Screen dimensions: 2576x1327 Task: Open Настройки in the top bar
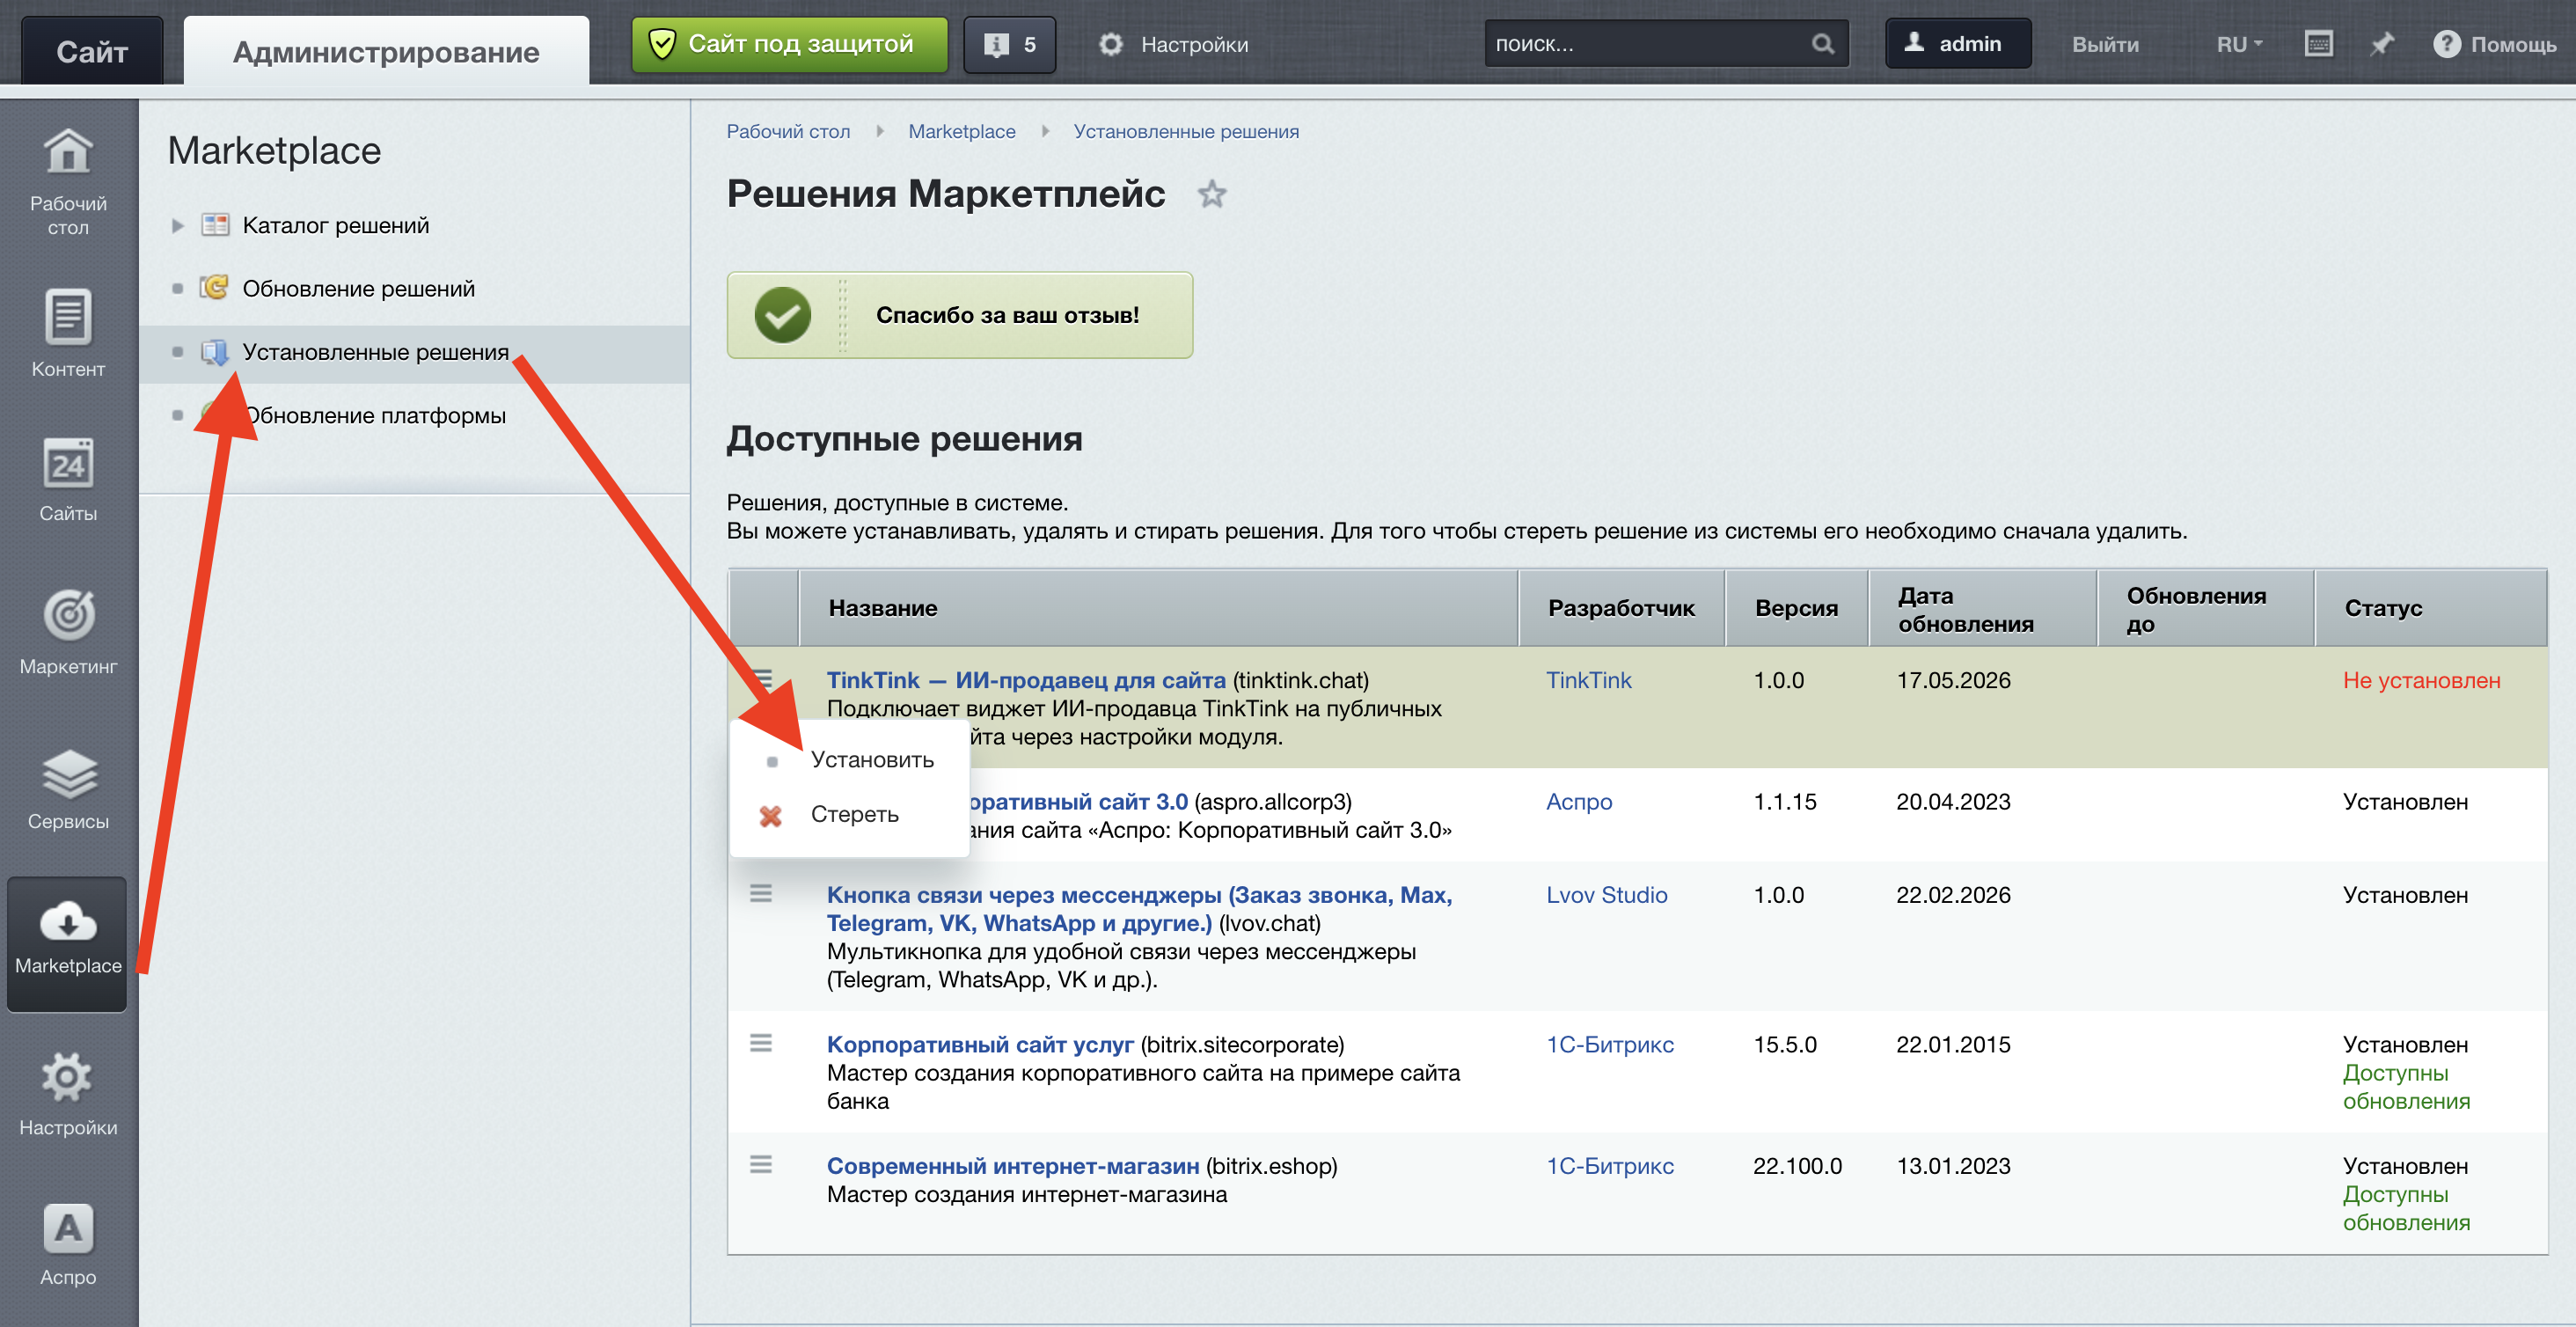[x=1173, y=44]
